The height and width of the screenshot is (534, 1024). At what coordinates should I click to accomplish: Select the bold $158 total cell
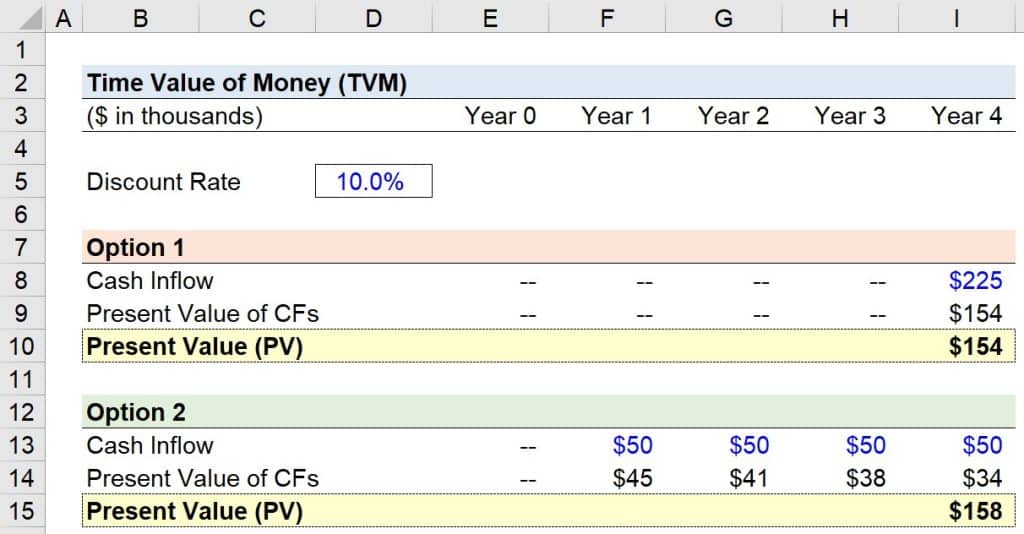click(x=976, y=511)
